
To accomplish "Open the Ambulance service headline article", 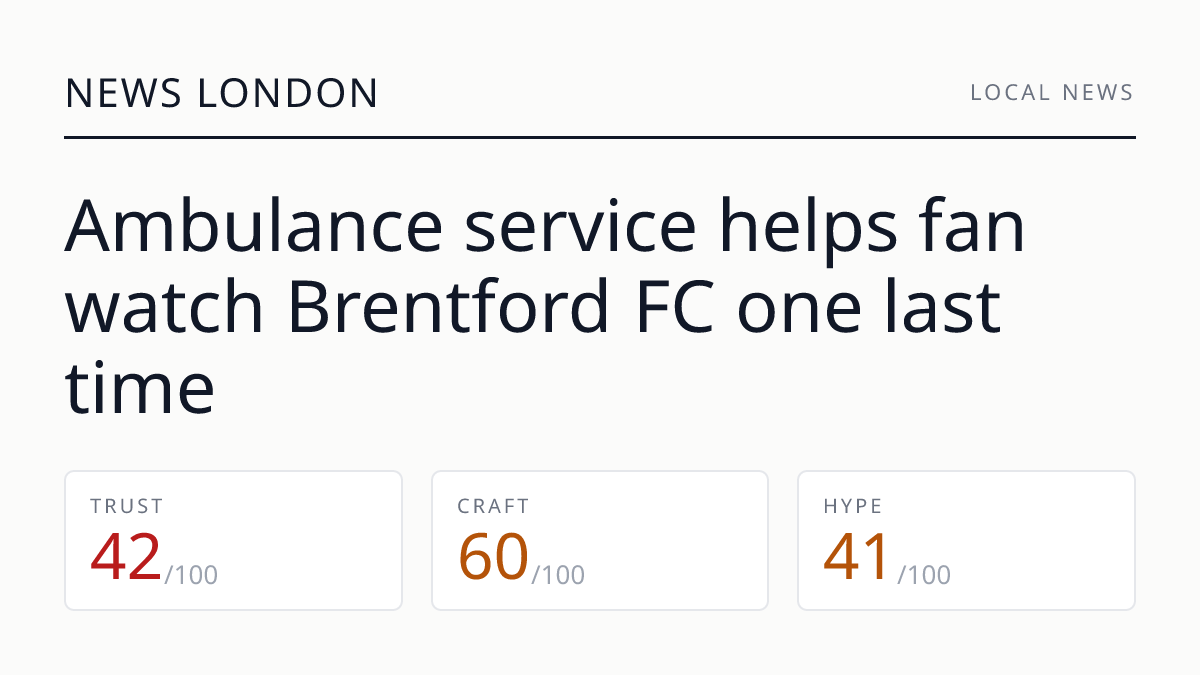I will 545,305.
